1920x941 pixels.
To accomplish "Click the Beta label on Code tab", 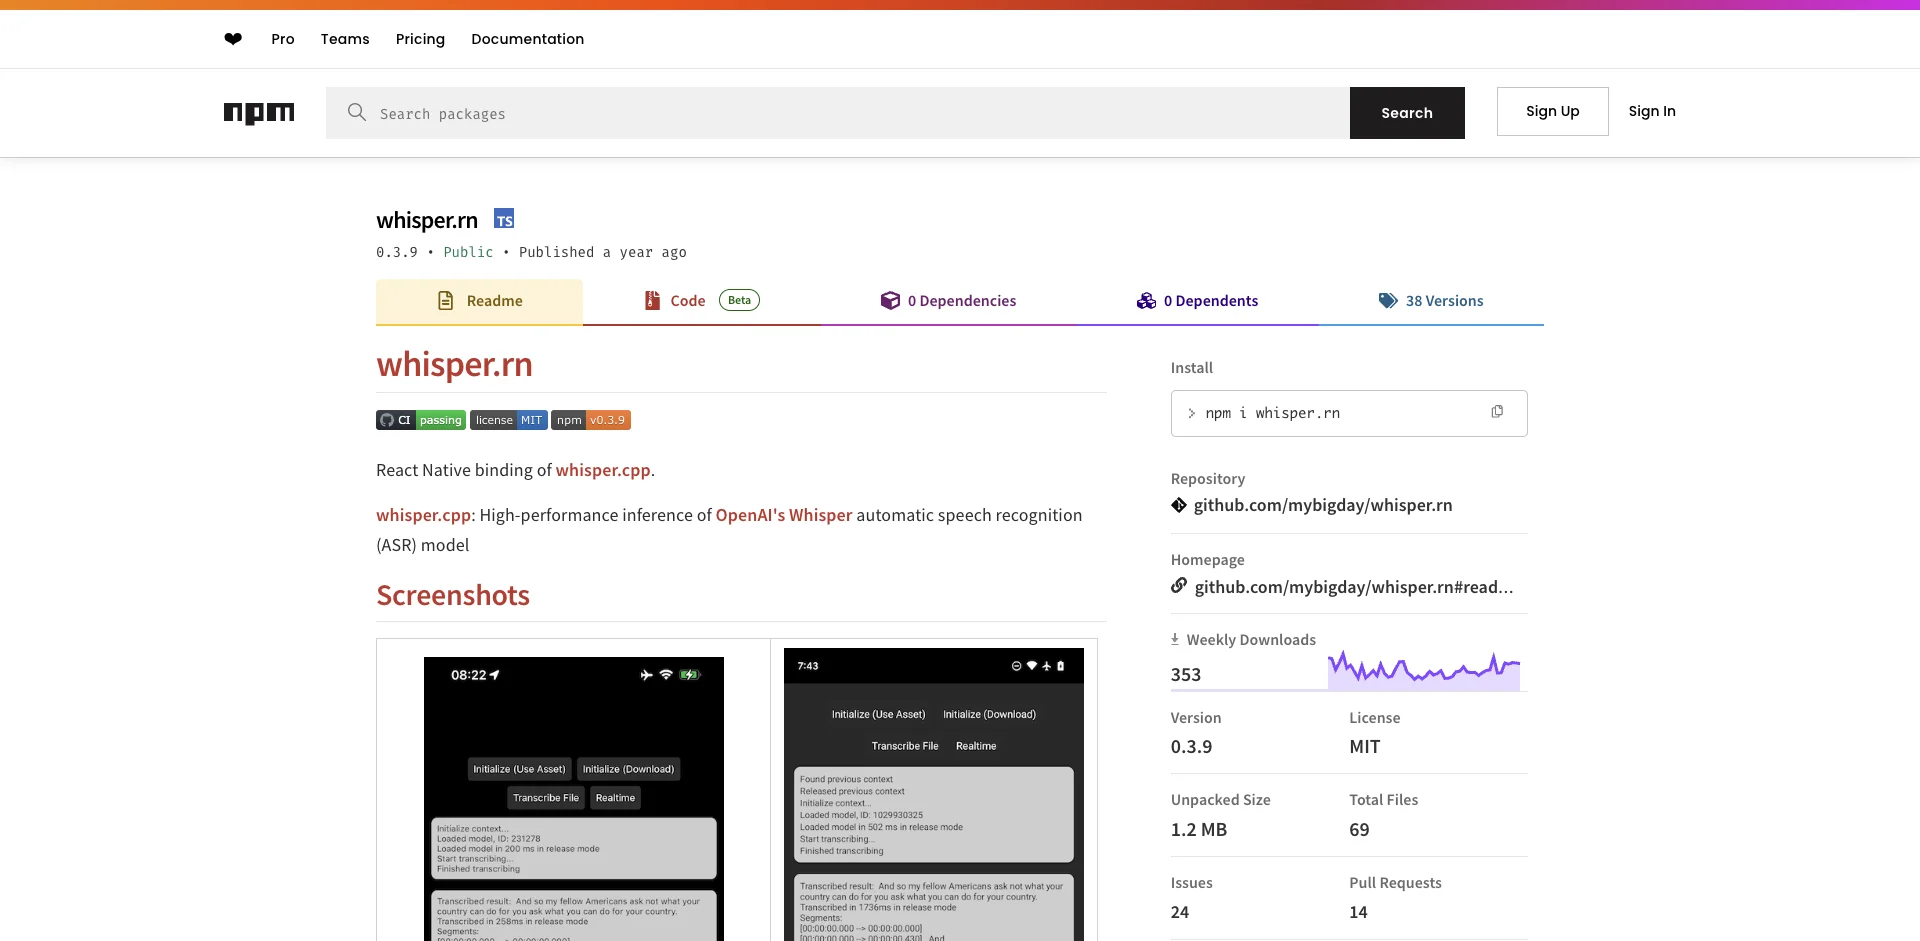I will pyautogui.click(x=739, y=300).
